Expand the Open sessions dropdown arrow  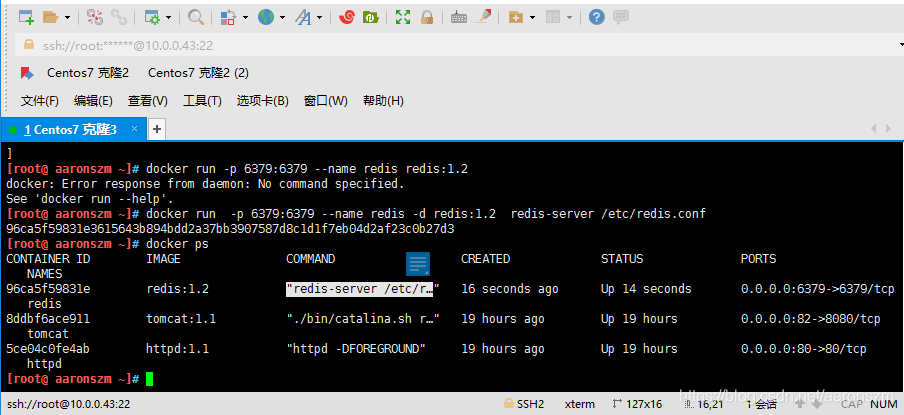(67, 18)
